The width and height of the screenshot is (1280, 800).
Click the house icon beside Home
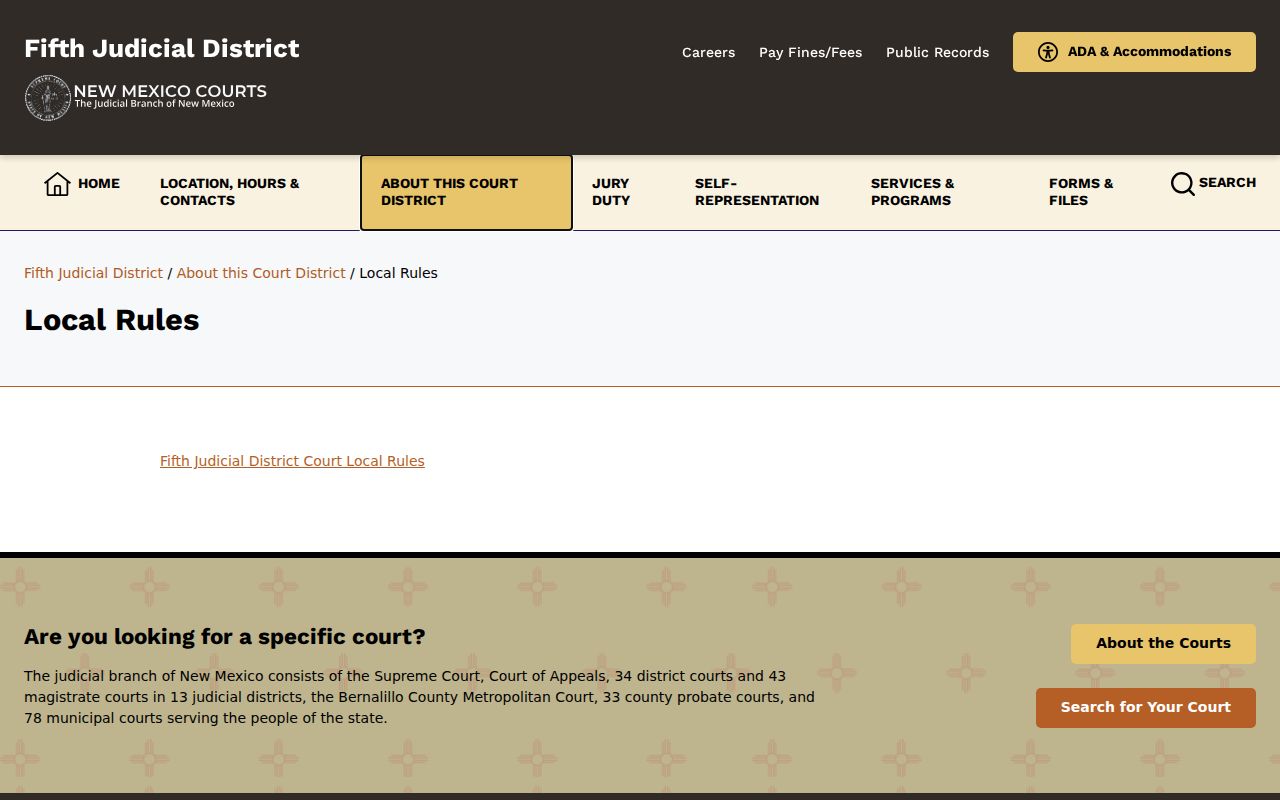coord(57,184)
